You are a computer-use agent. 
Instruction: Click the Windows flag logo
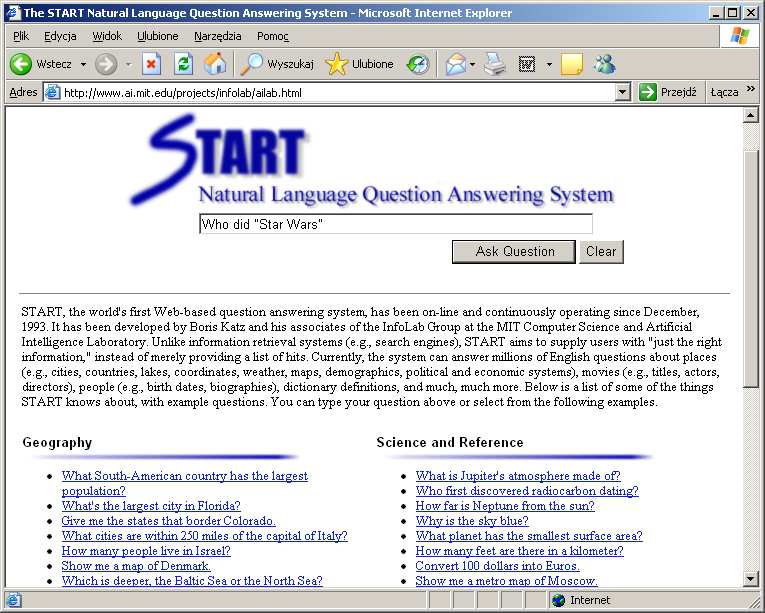(740, 36)
